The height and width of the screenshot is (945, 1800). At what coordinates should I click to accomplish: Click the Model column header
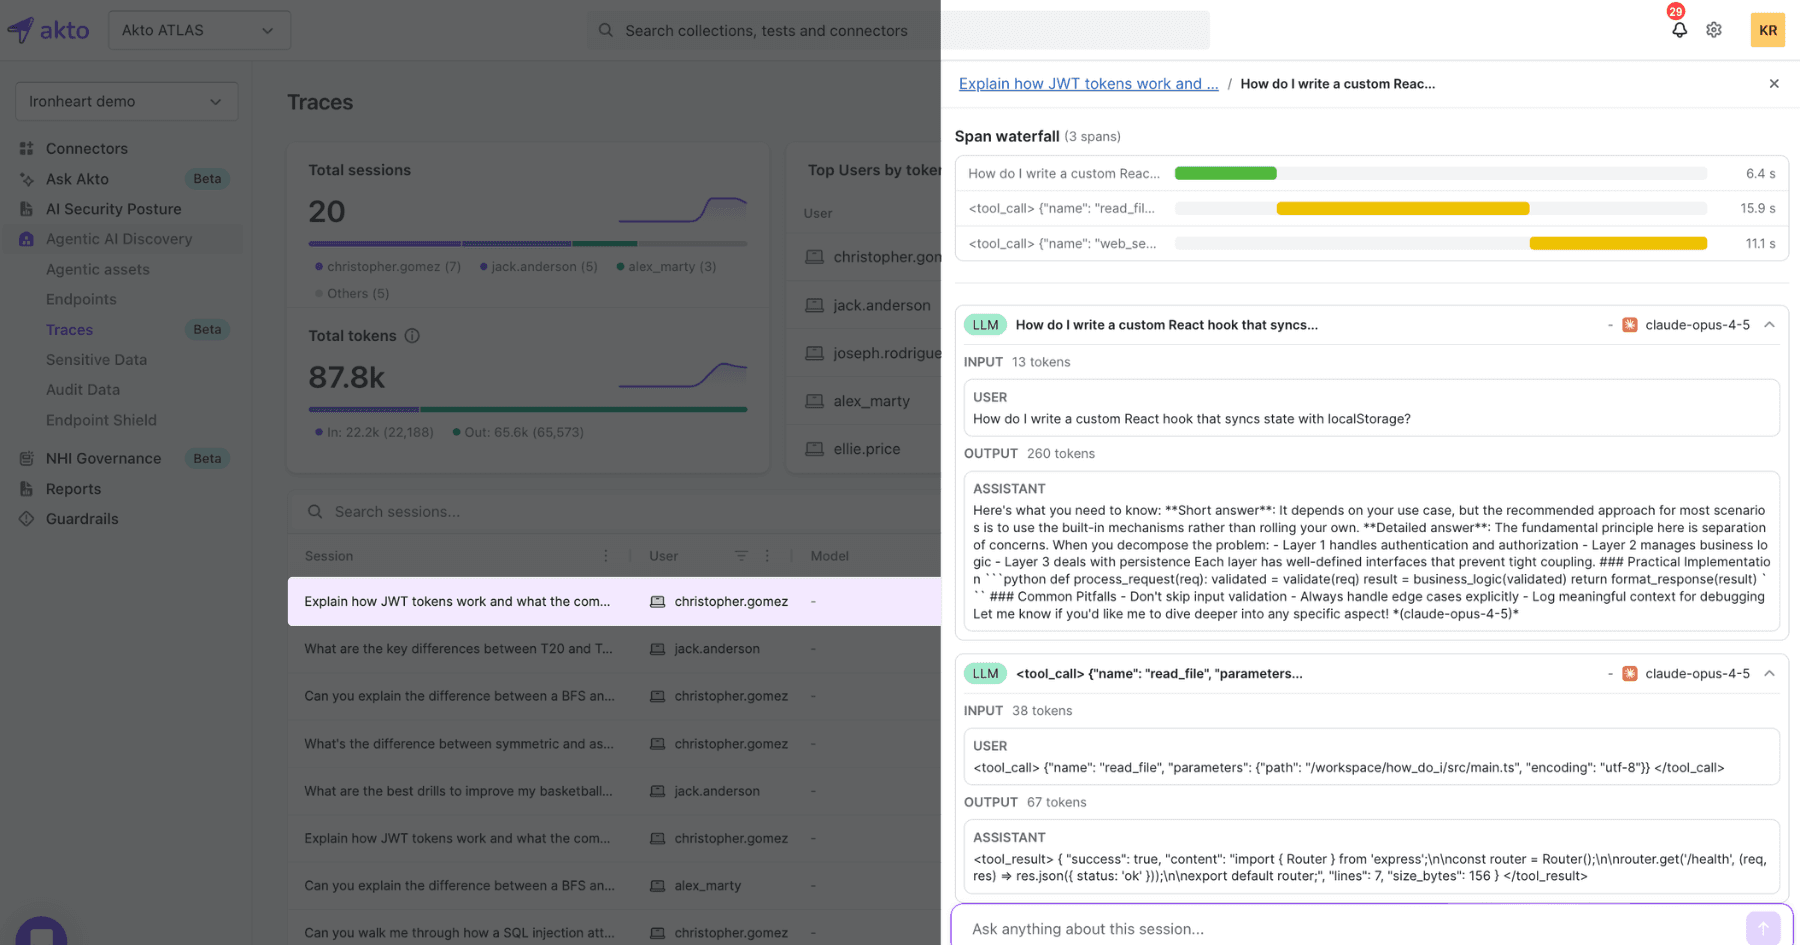click(x=829, y=556)
